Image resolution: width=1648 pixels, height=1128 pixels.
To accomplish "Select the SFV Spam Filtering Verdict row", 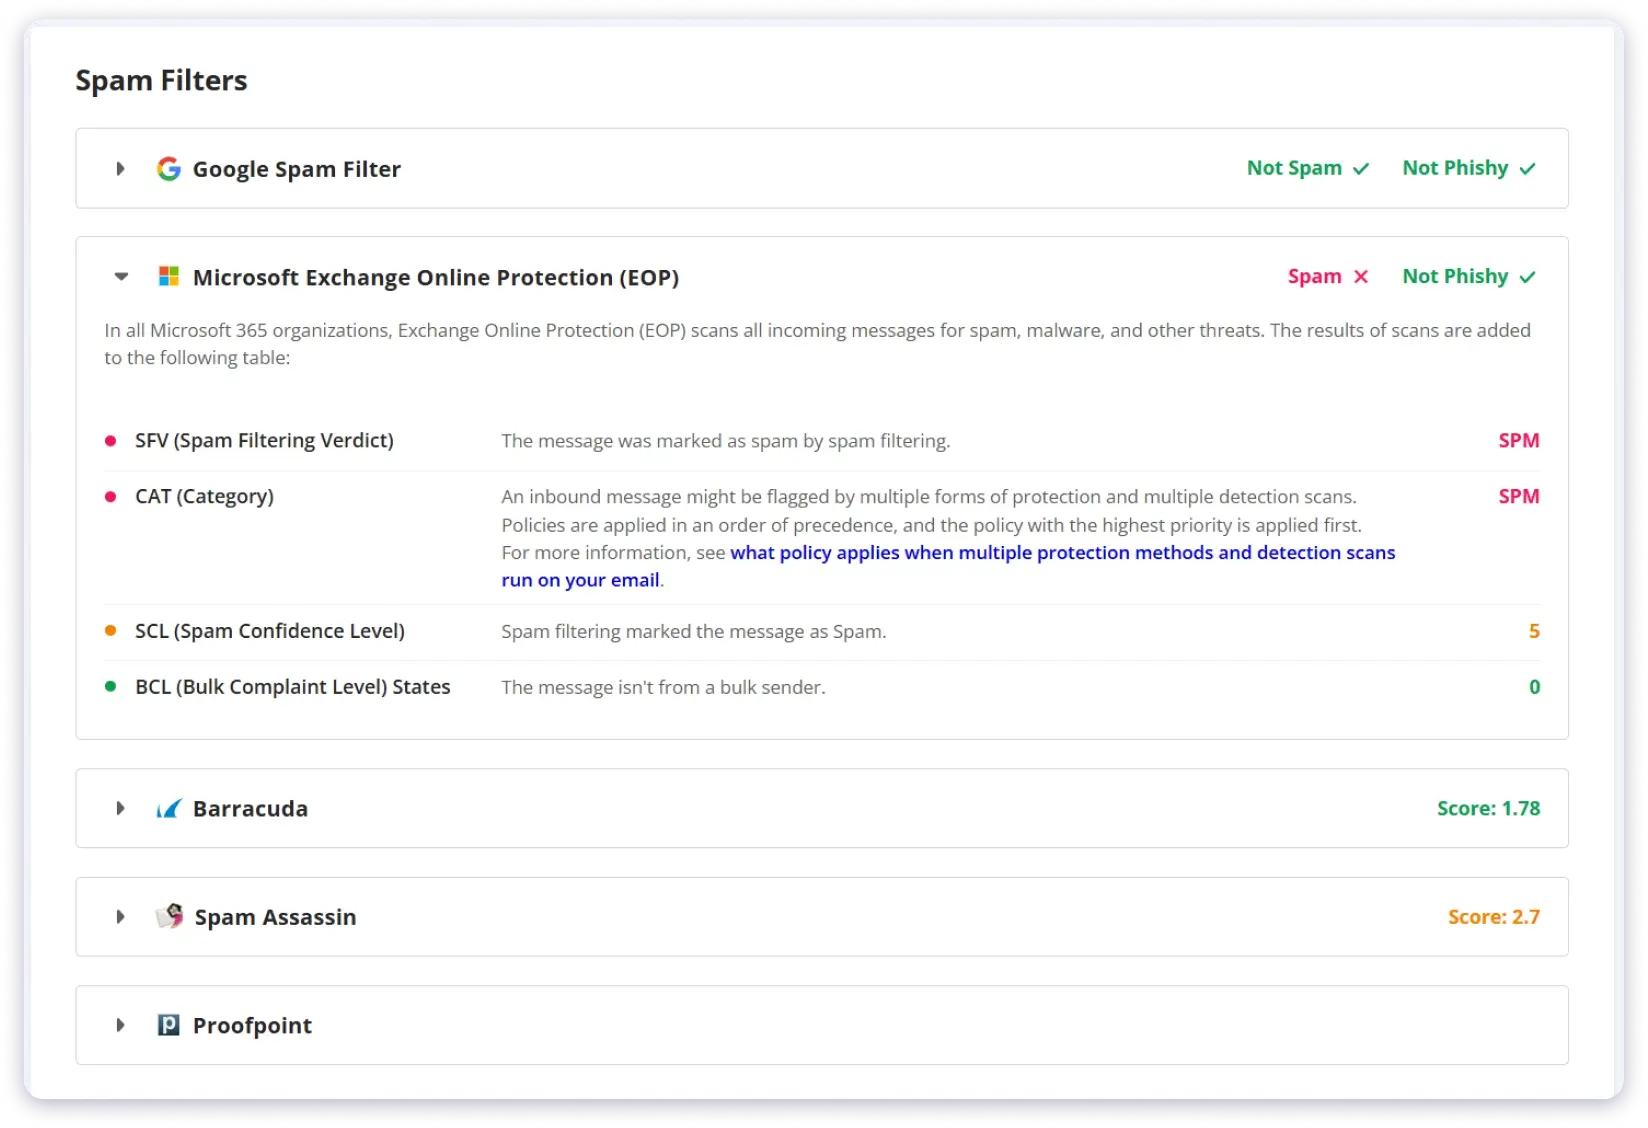I will (x=264, y=441).
